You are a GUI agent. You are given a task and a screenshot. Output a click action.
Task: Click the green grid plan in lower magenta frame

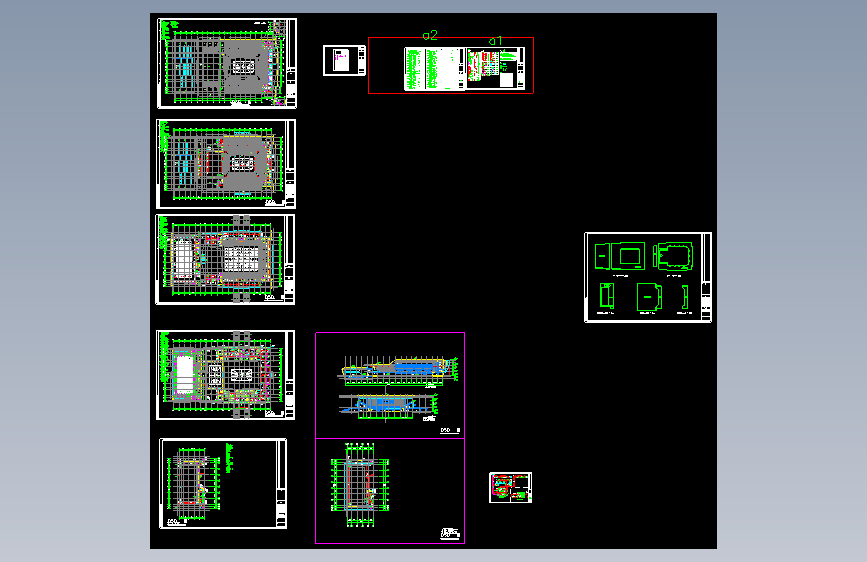click(x=360, y=484)
